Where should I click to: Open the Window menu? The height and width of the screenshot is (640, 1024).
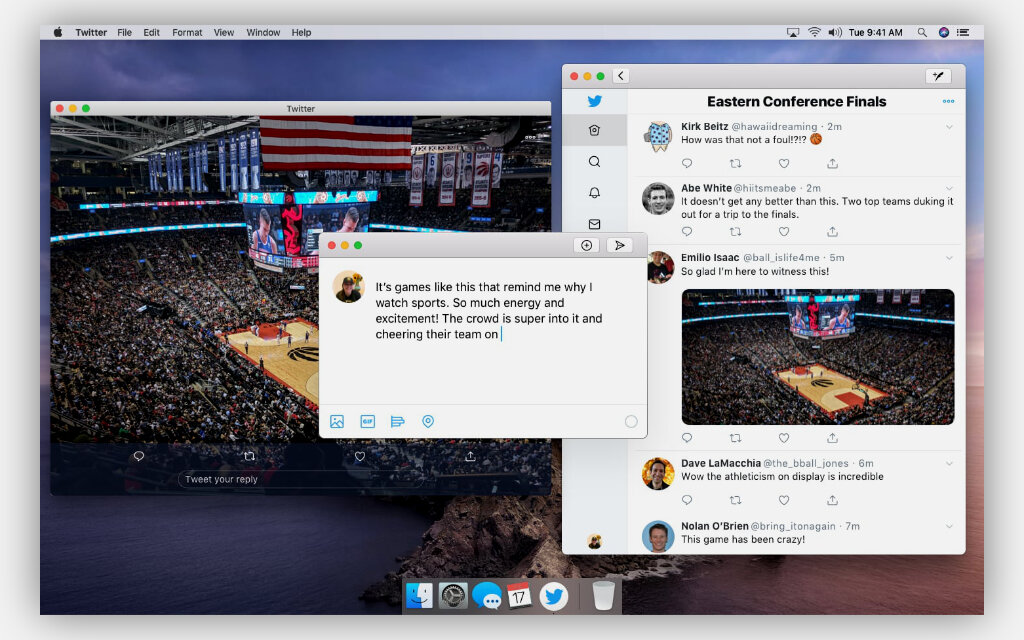coord(263,32)
